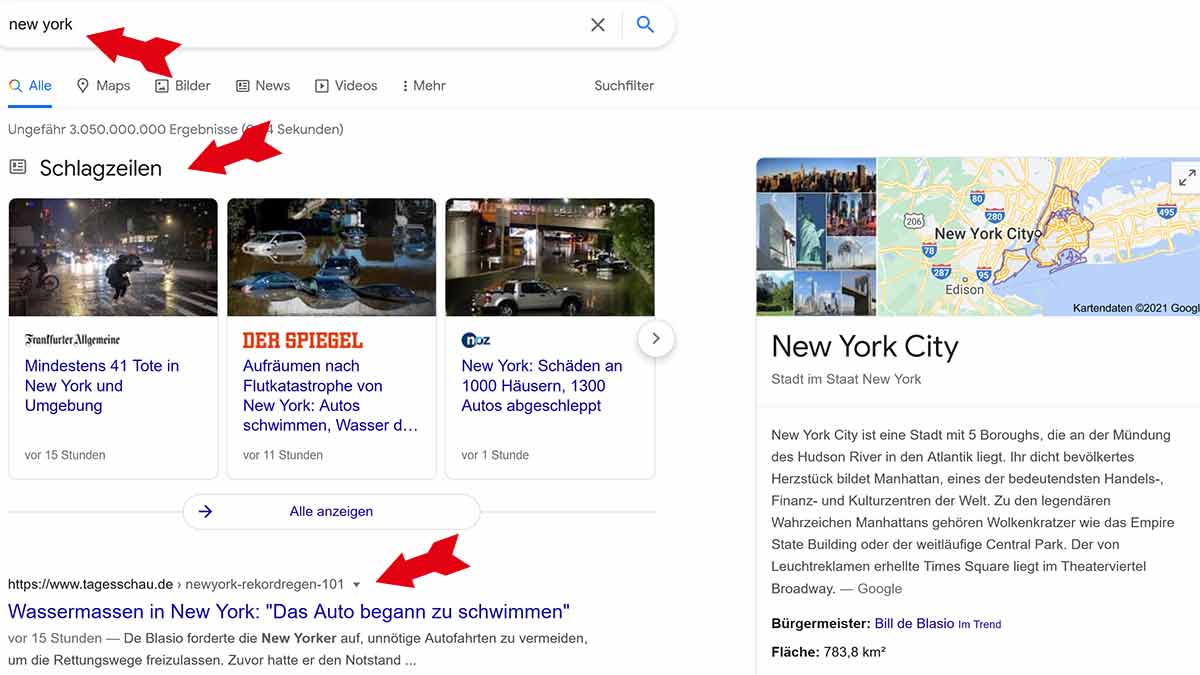
Task: Open the Der Spiegel flooded cars thumbnail
Action: (x=332, y=257)
